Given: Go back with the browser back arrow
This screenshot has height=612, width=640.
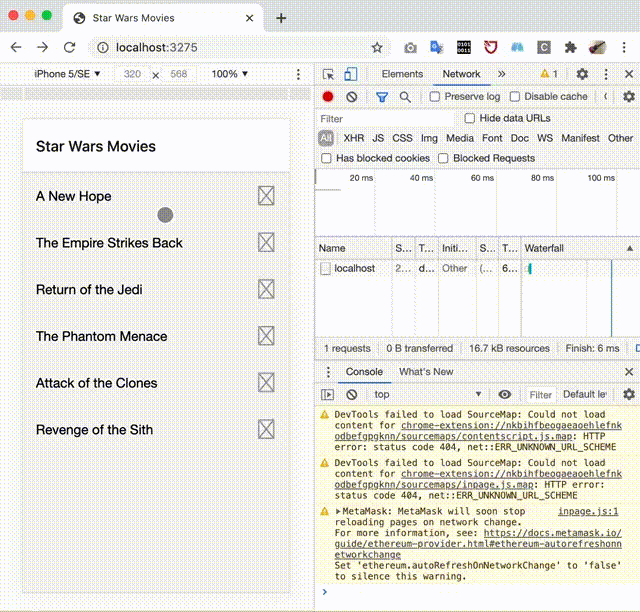Looking at the screenshot, I should pyautogui.click(x=16, y=47).
